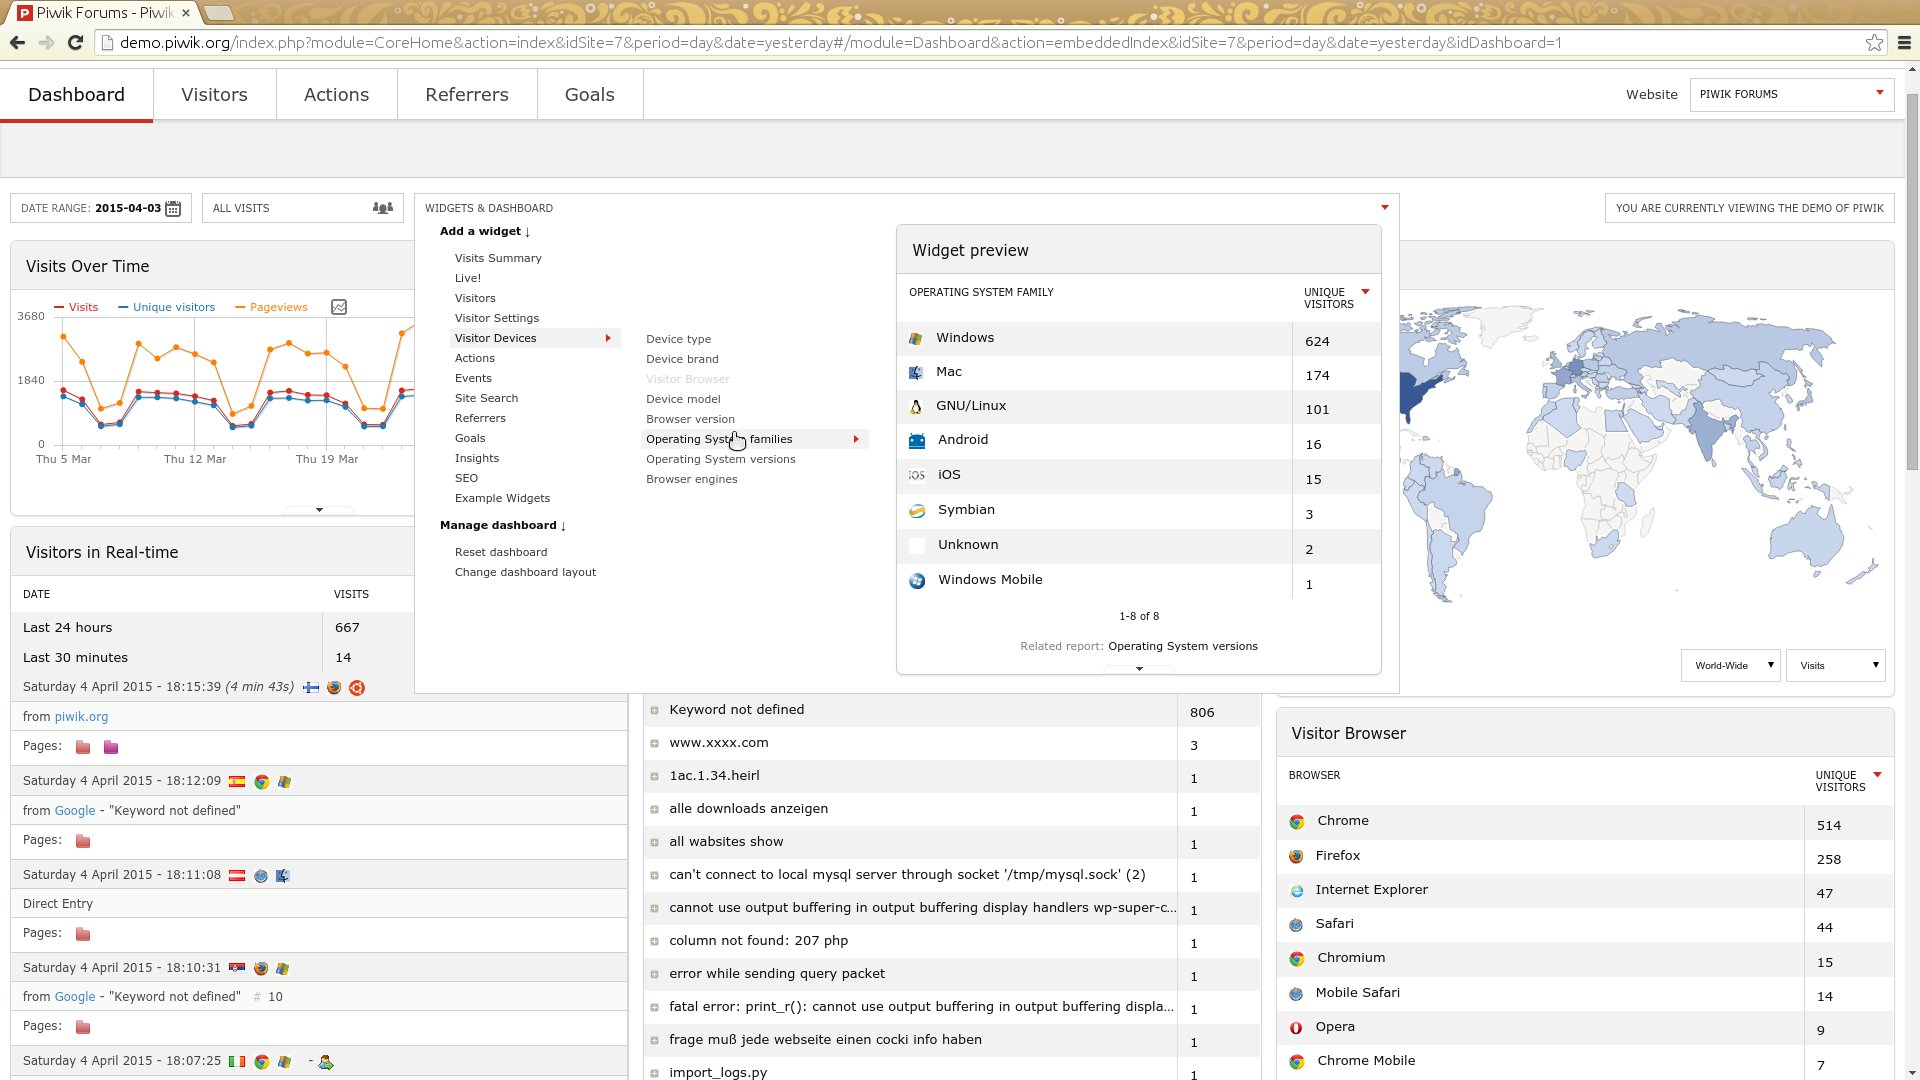Click Internet Explorer icon in browser list
This screenshot has height=1080, width=1920.
click(x=1296, y=891)
